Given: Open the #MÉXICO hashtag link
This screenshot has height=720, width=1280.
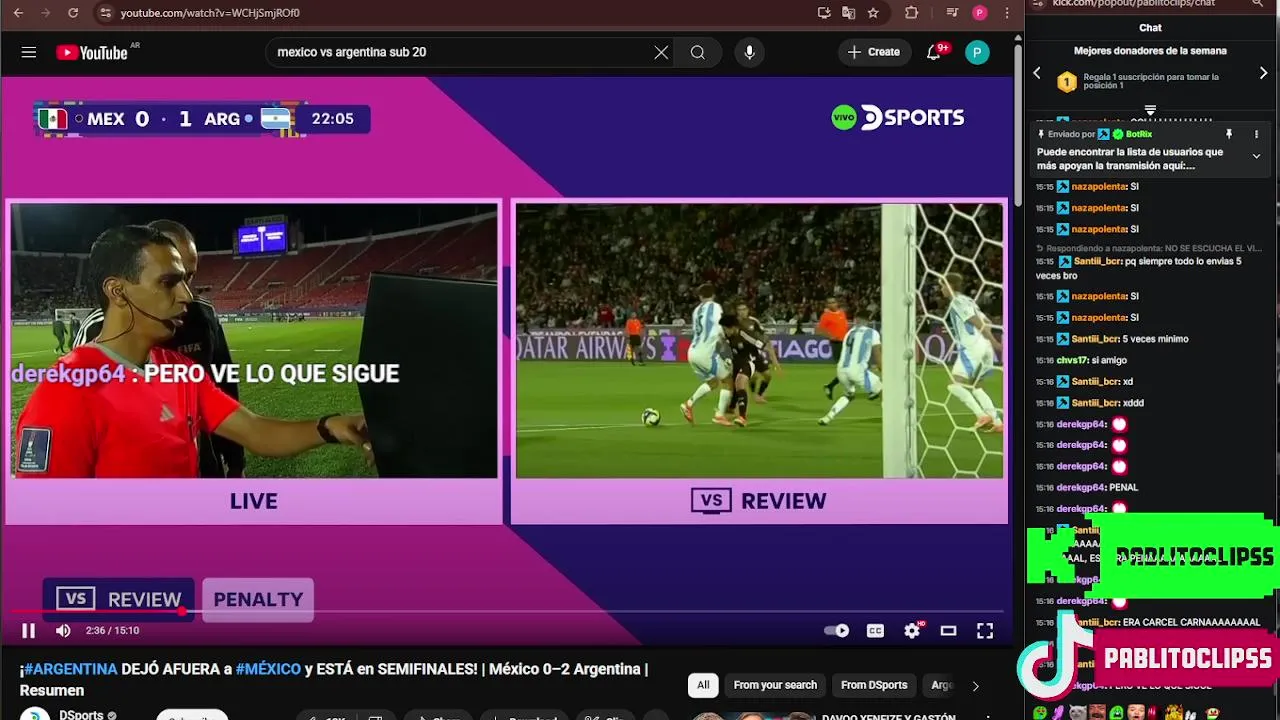Looking at the screenshot, I should tap(268, 669).
